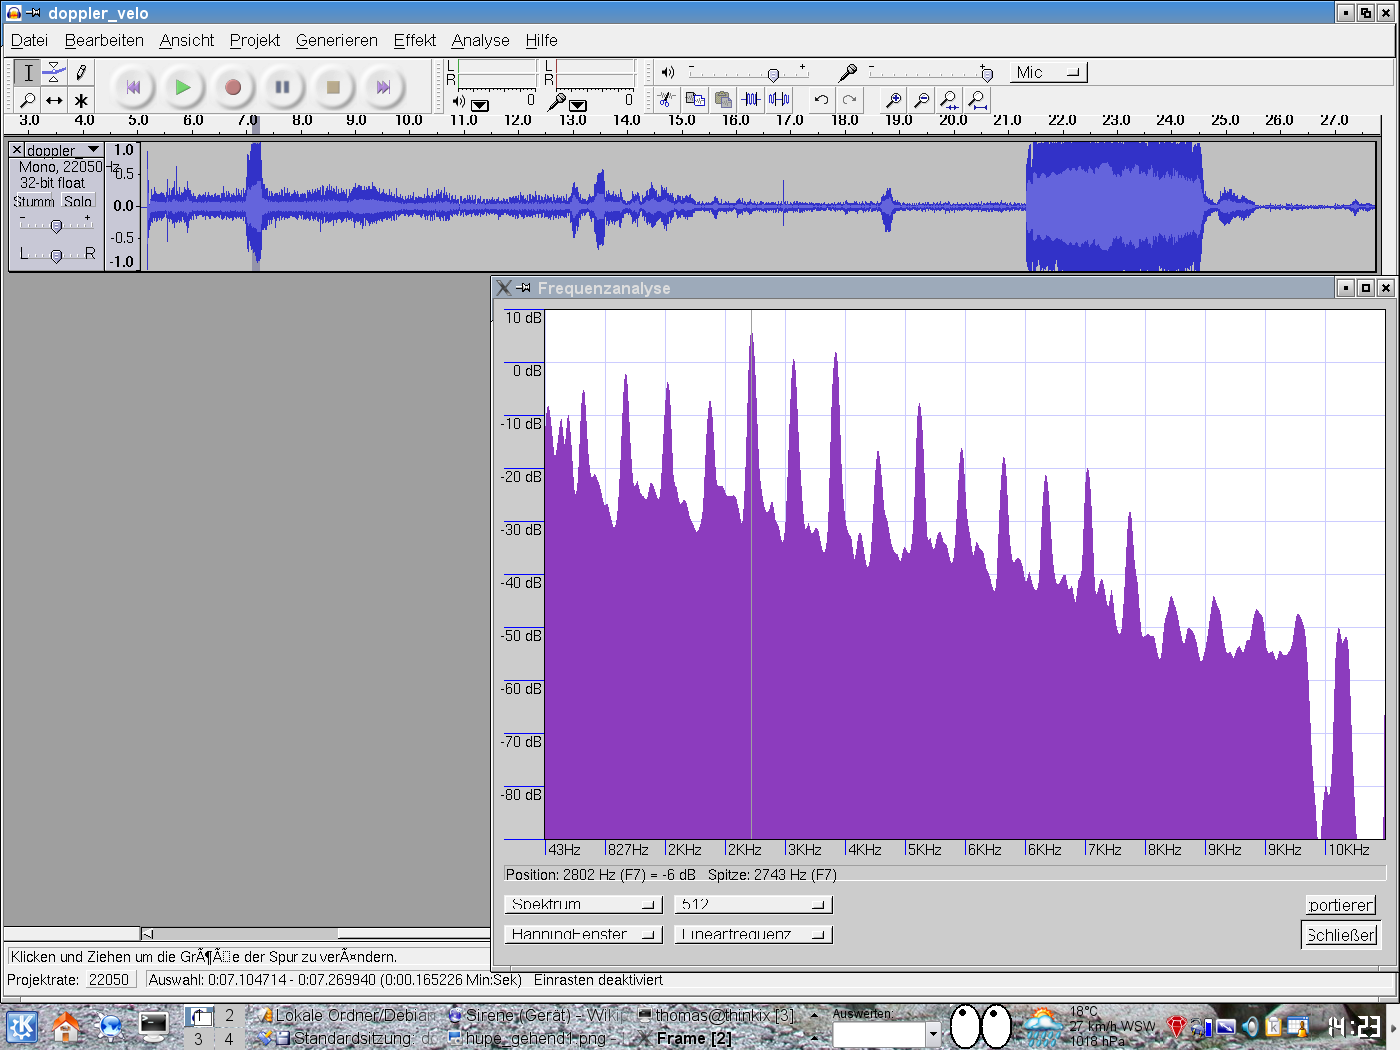Open Mic input source dropdown
The width and height of the screenshot is (1400, 1050).
1048,72
